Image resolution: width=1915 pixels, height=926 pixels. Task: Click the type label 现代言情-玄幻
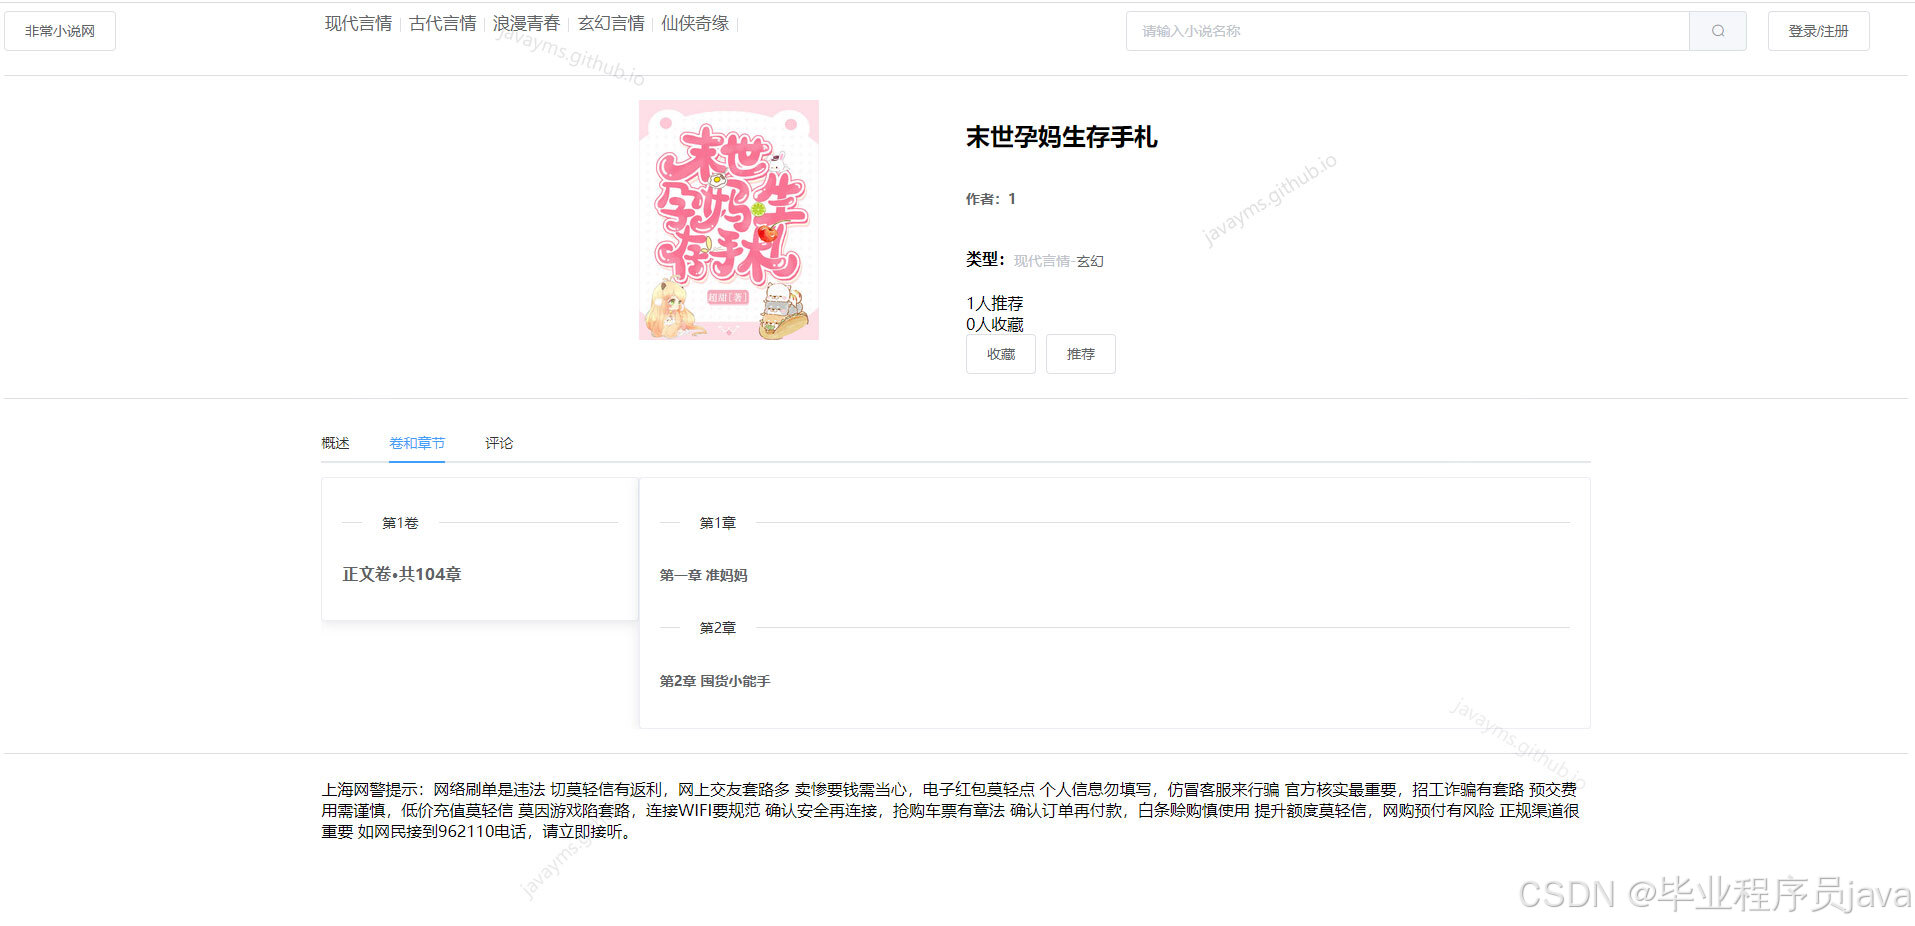point(1059,261)
